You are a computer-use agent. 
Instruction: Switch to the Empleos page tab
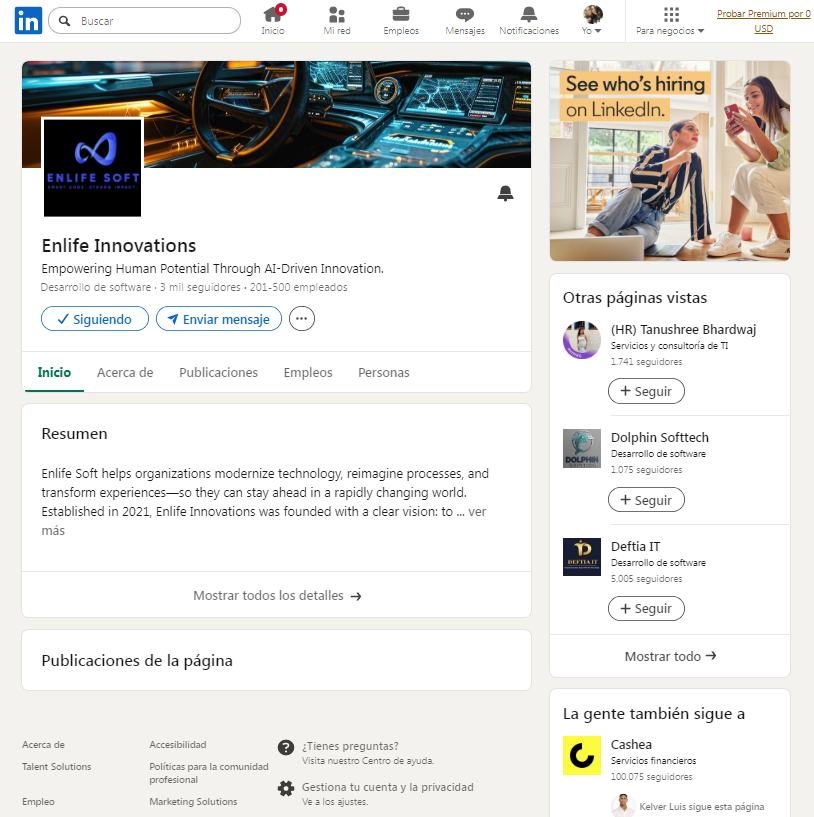pos(308,373)
